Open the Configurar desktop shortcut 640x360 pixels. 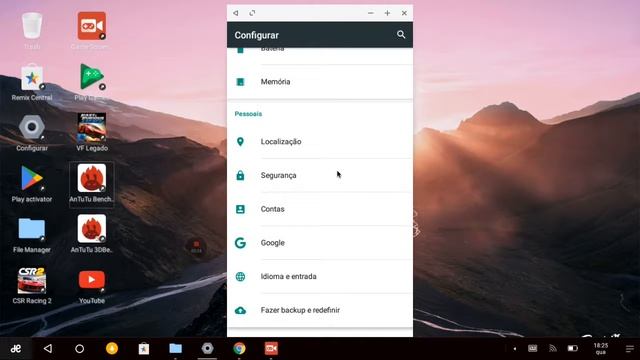pos(32,133)
